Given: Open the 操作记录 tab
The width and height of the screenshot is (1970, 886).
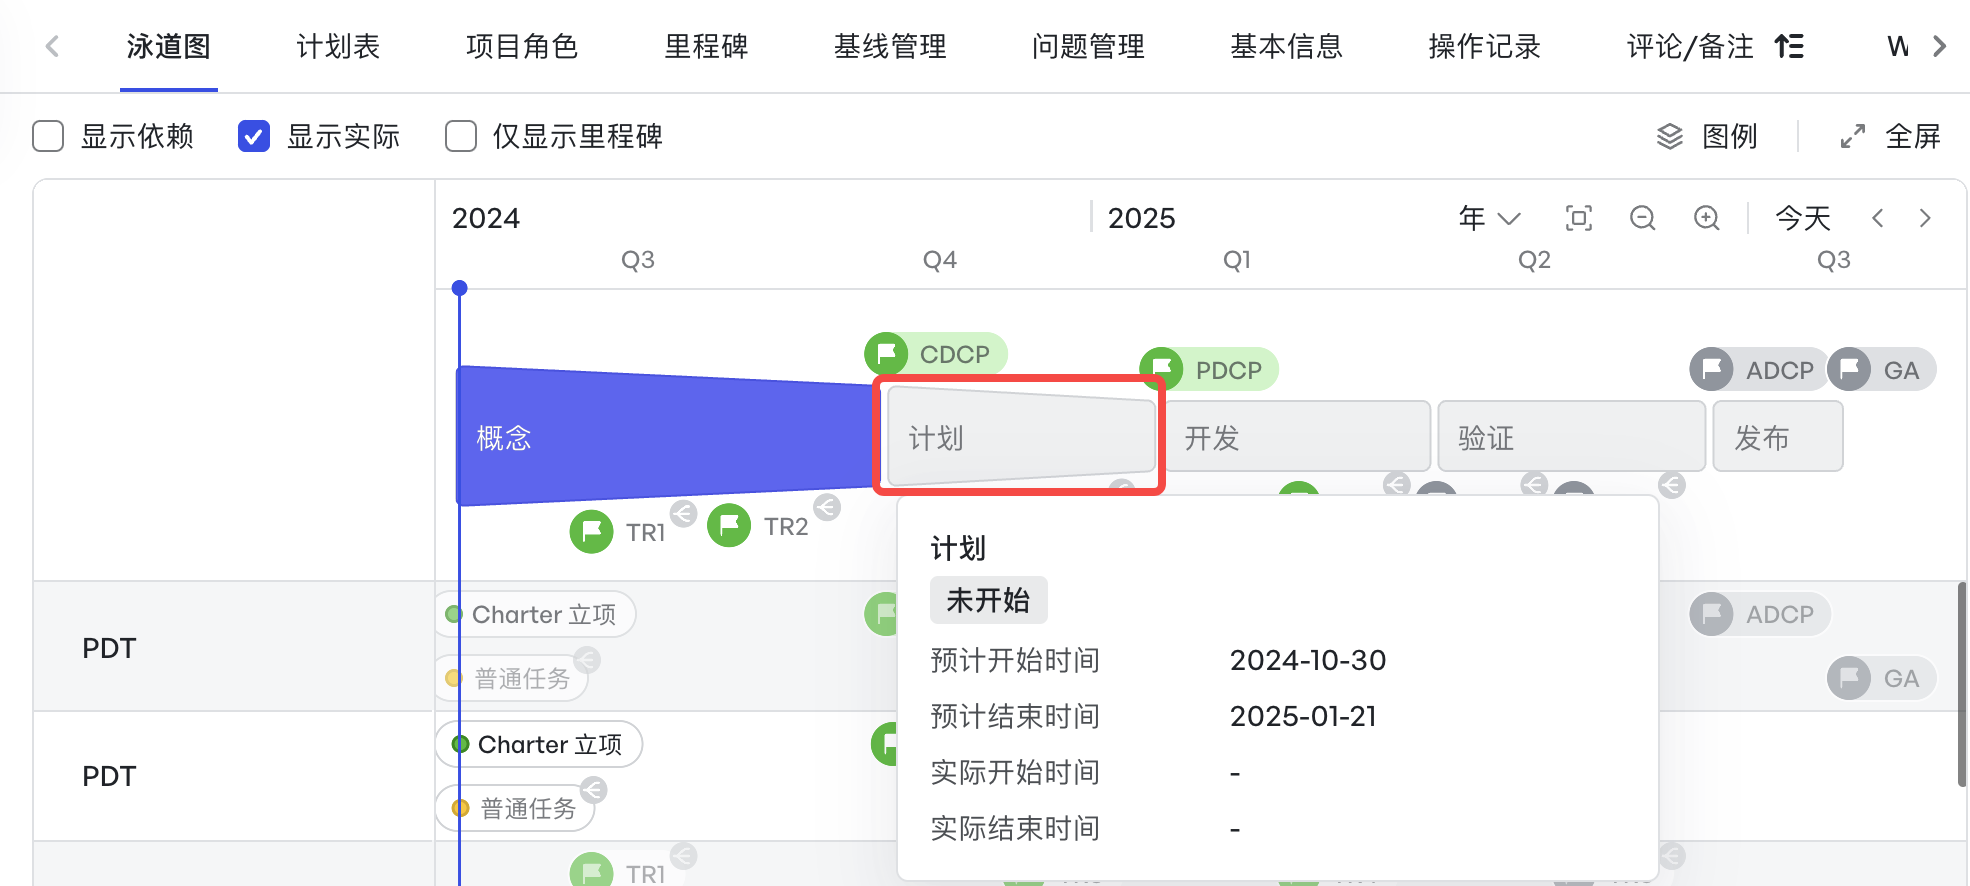Looking at the screenshot, I should [1484, 46].
